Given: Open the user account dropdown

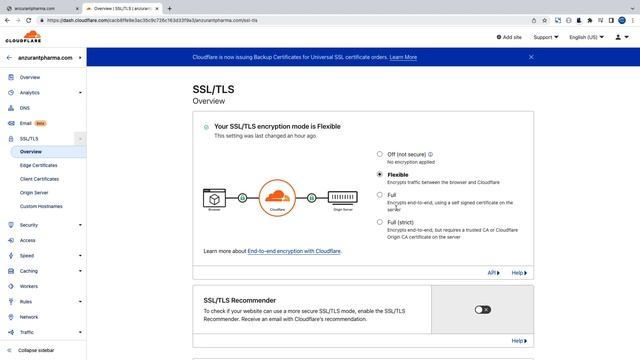Looking at the screenshot, I should coord(622,37).
